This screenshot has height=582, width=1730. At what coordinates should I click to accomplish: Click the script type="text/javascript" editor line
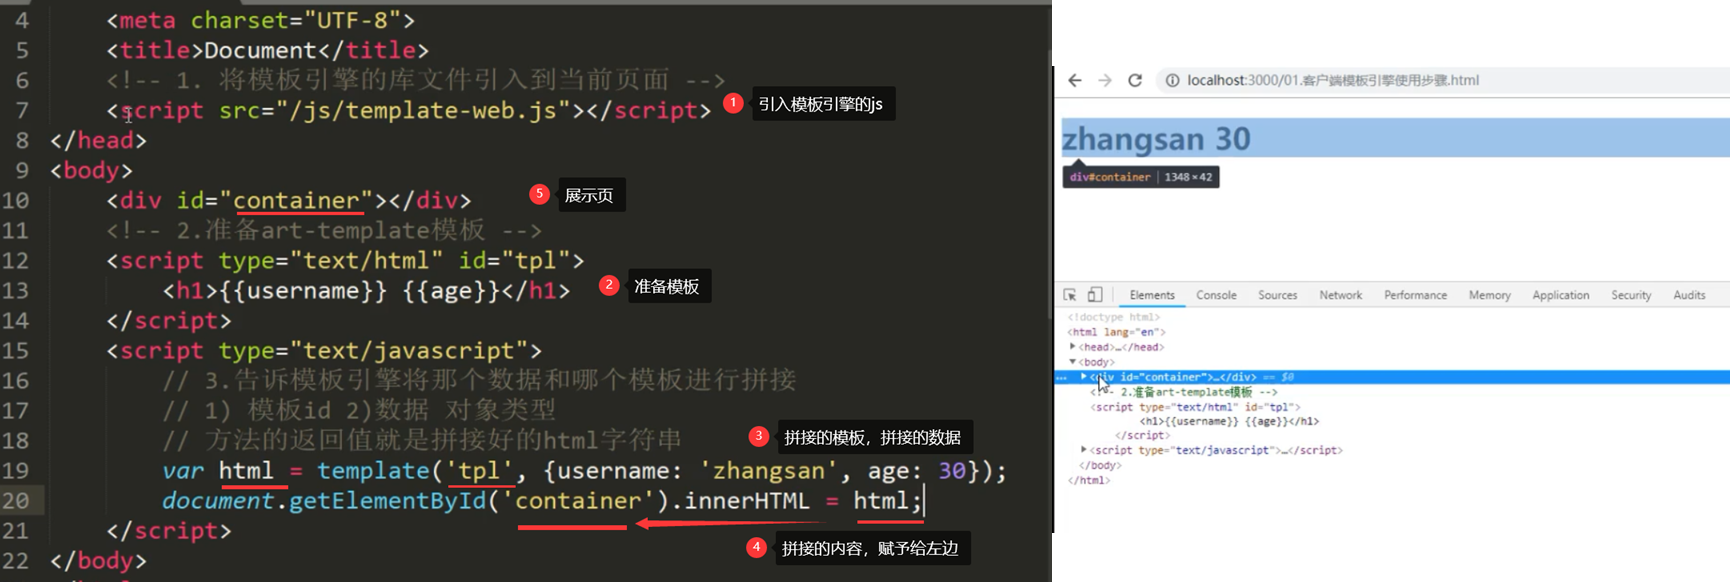point(324,350)
